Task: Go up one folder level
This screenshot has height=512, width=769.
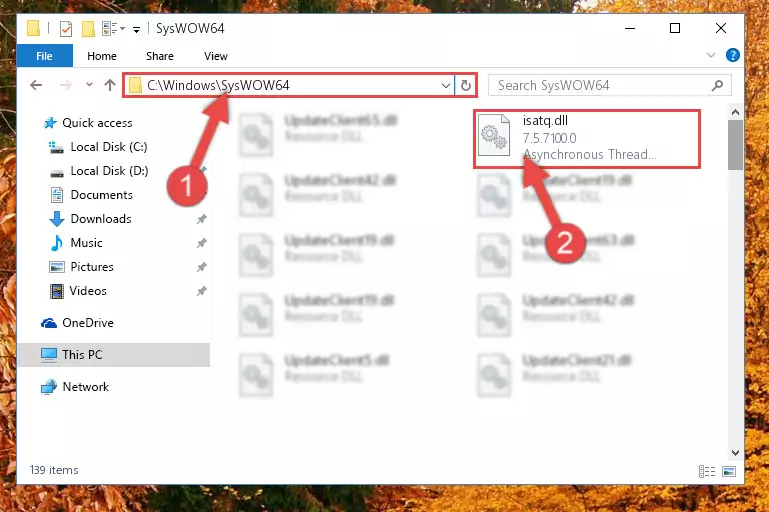Action: (x=110, y=85)
